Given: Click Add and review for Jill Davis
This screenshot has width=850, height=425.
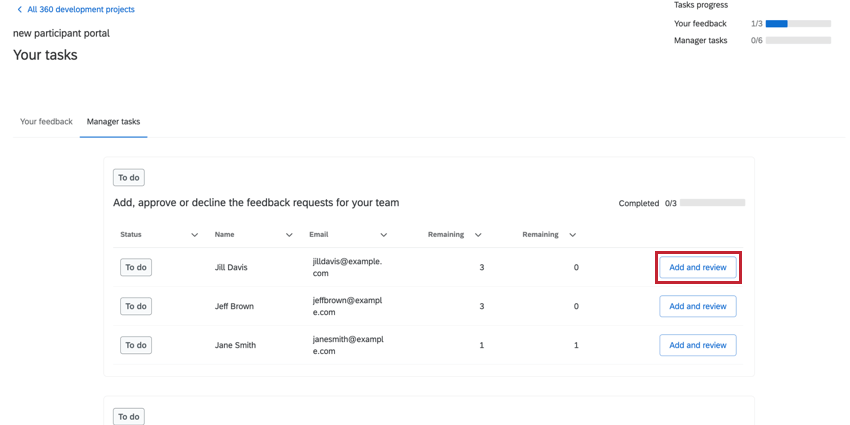Looking at the screenshot, I should (697, 268).
